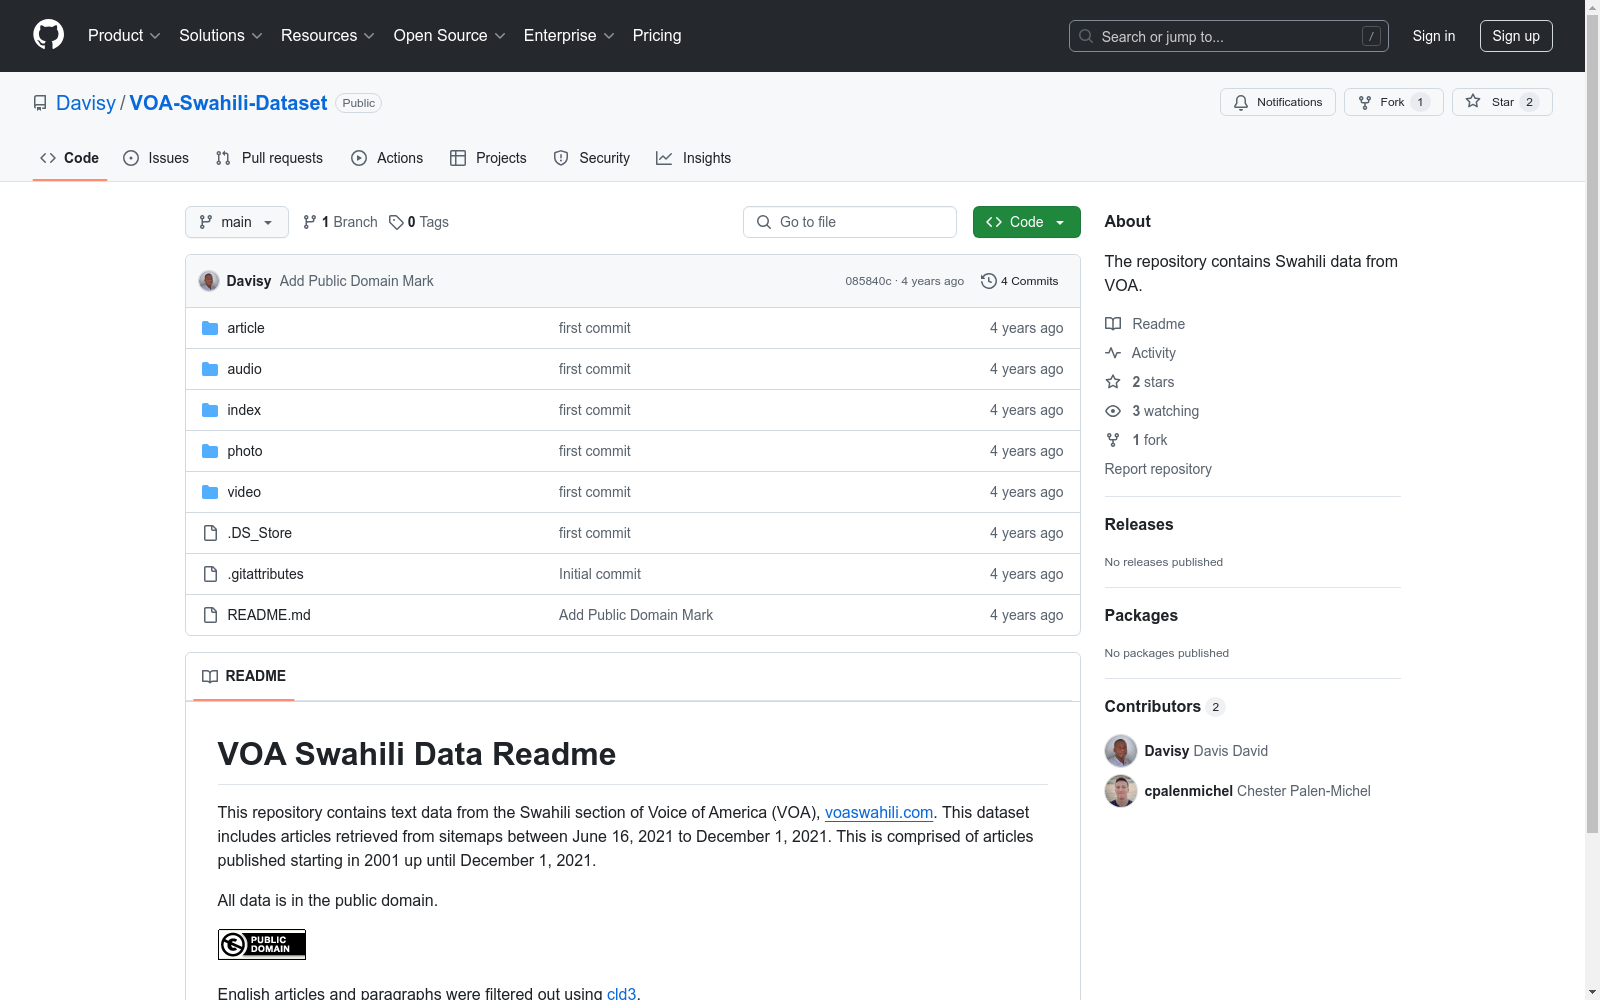Expand the Open Source menu

tap(450, 35)
